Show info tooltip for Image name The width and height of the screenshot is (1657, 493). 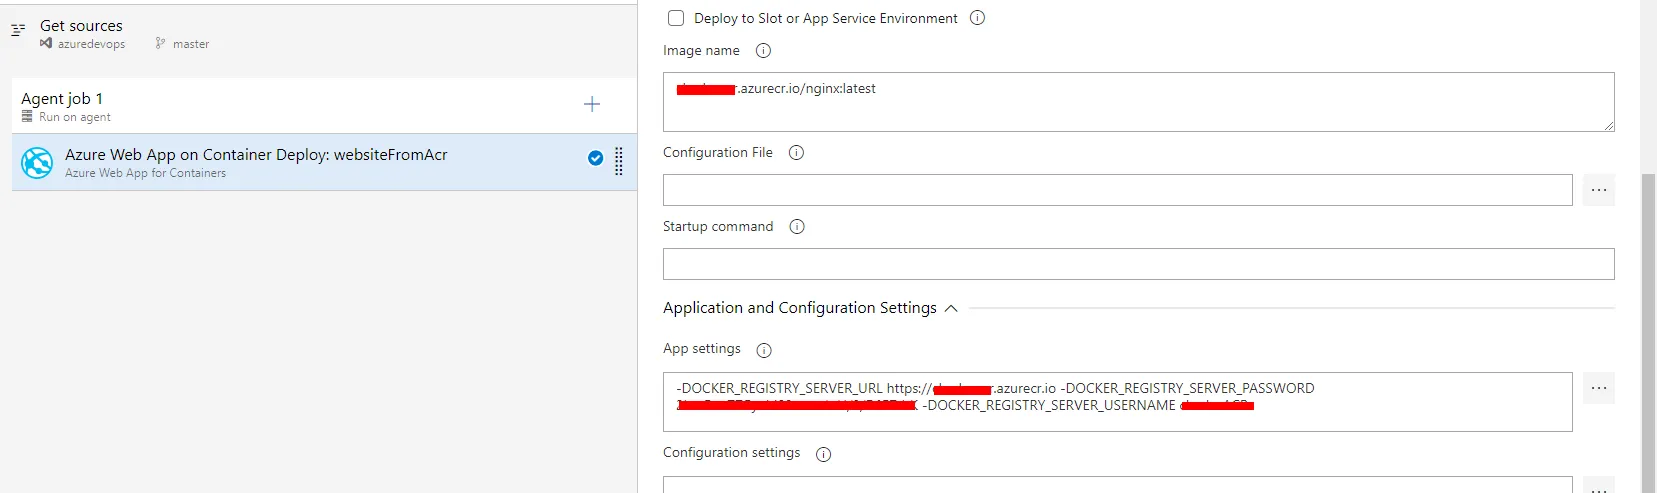click(x=763, y=51)
